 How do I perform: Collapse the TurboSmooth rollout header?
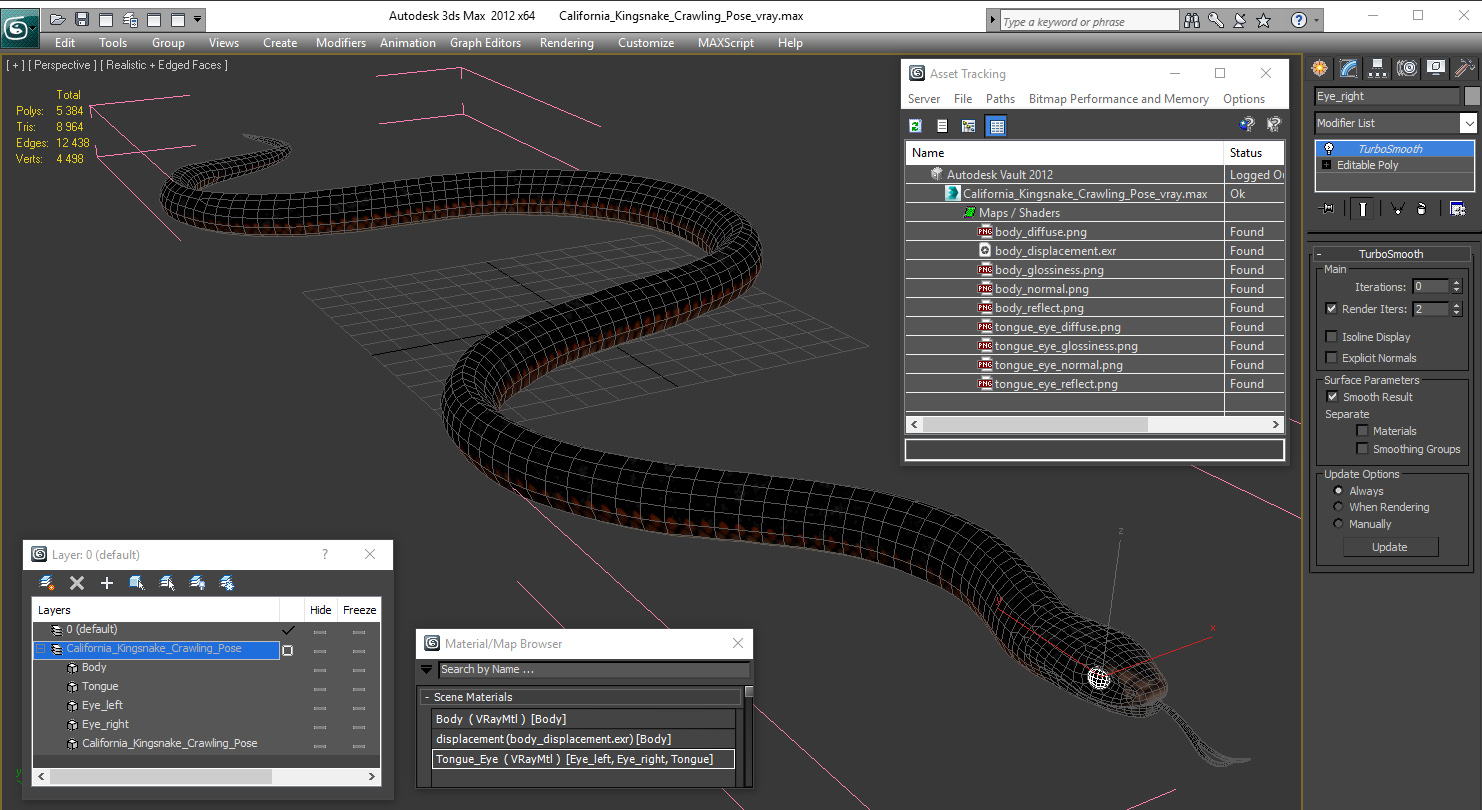coord(1390,254)
